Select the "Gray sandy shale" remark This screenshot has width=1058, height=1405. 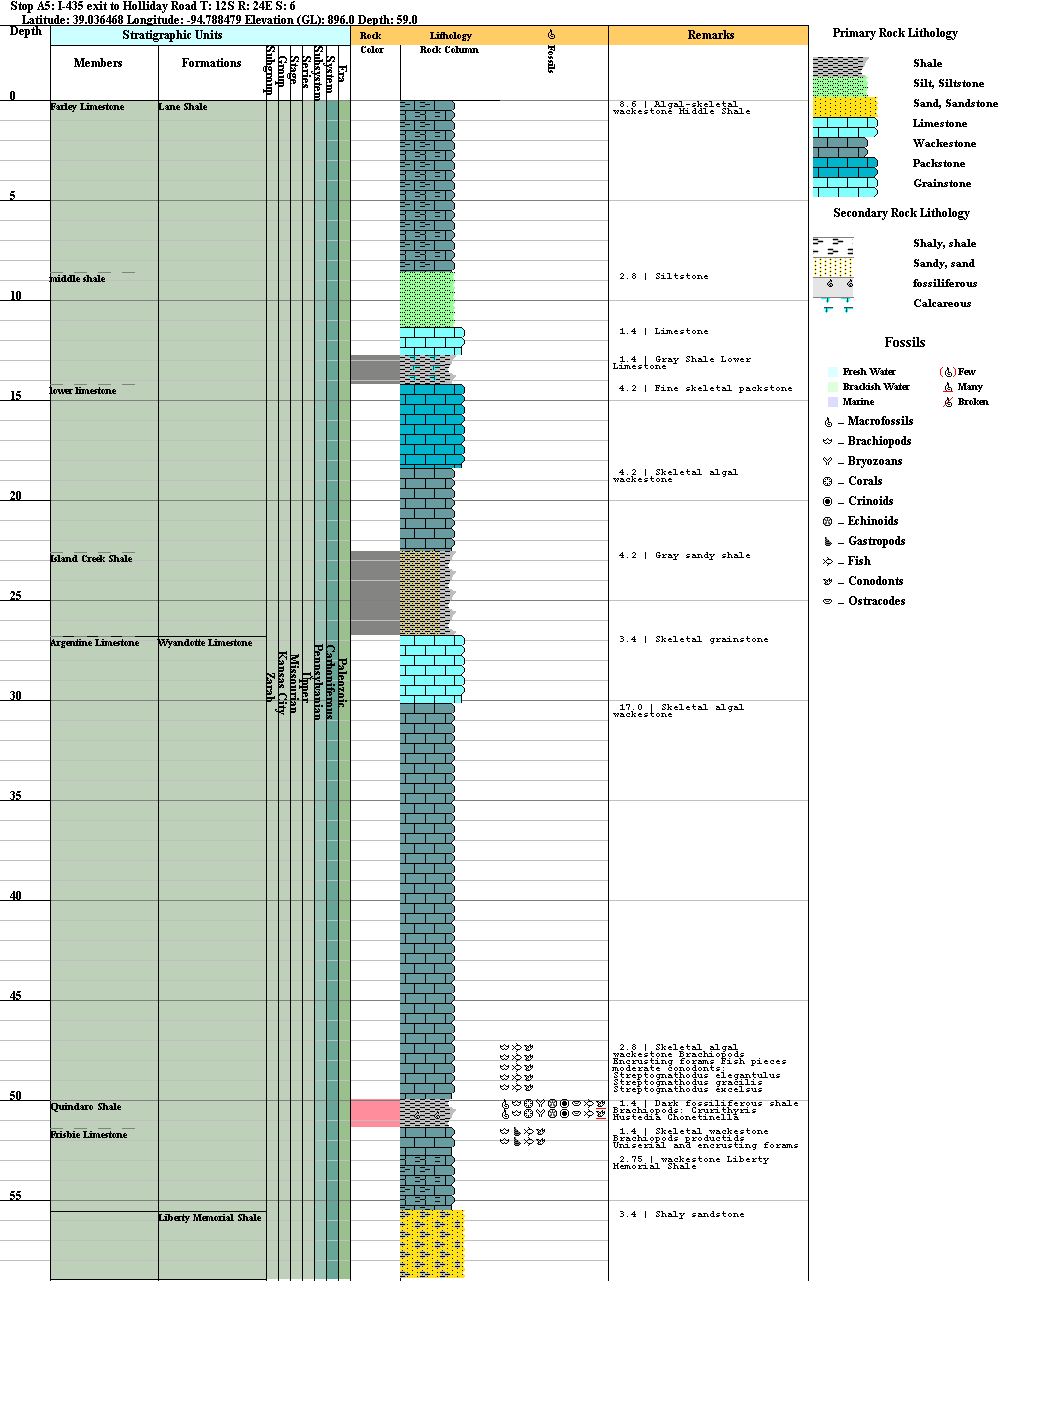[702, 555]
